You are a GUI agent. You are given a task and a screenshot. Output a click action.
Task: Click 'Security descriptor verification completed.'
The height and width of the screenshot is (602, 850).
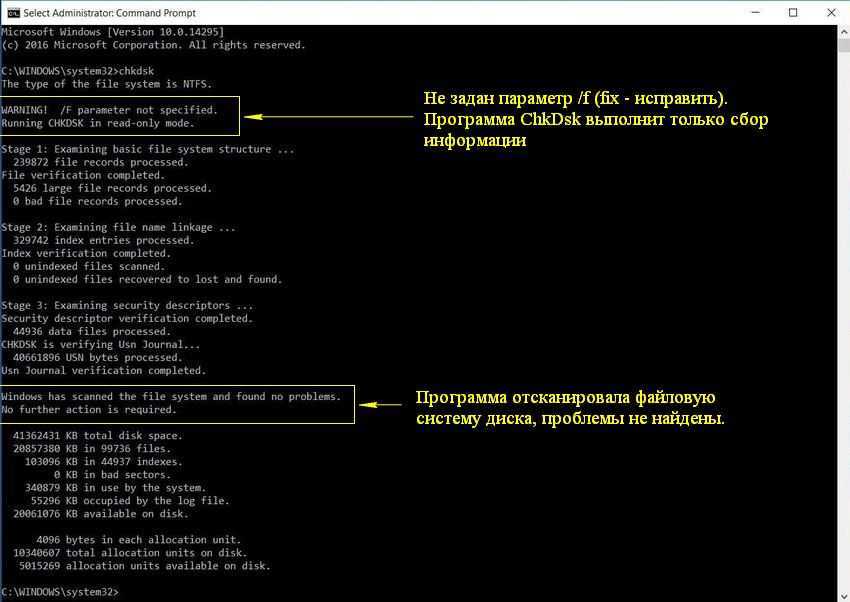[x=127, y=318]
